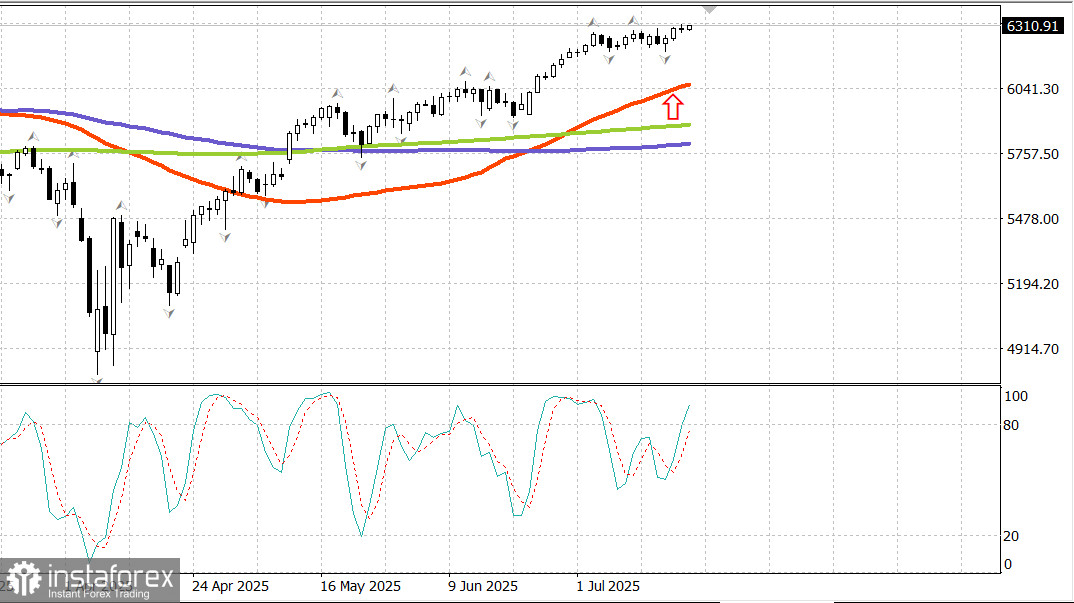
Task: Select the 5757.50 price axis label
Action: [1033, 154]
